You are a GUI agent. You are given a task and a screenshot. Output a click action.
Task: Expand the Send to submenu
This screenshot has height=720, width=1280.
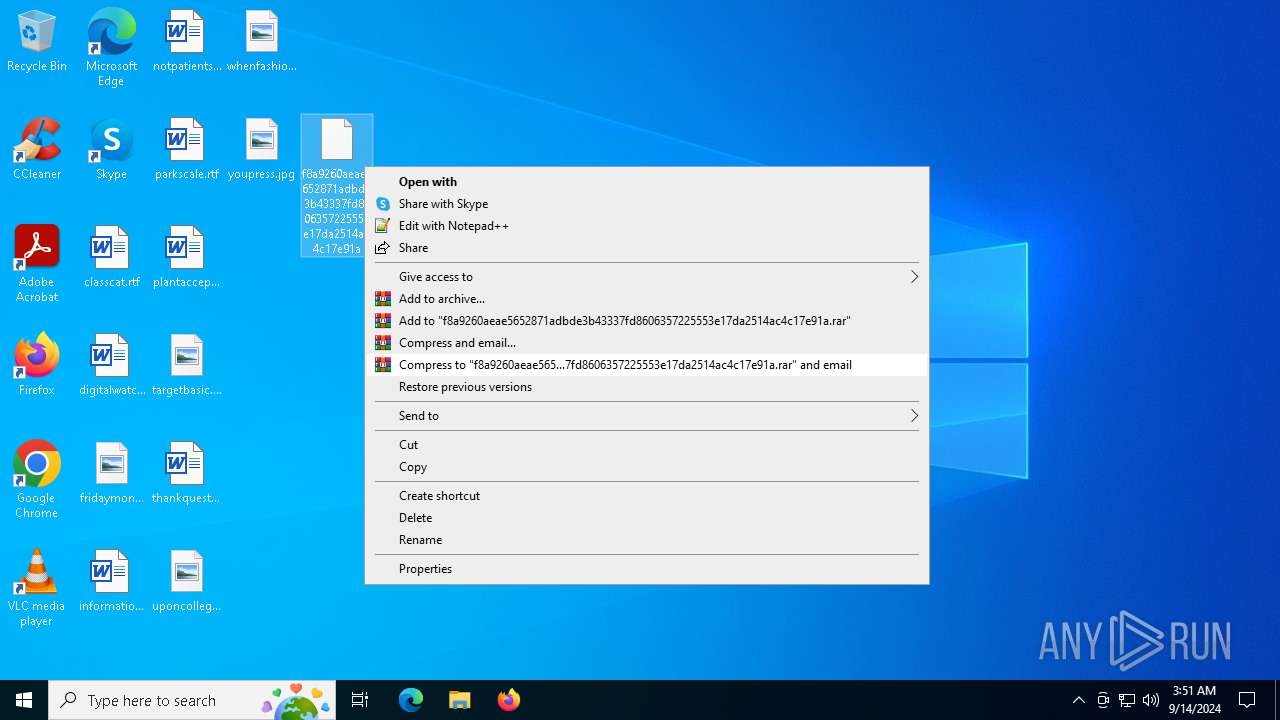point(646,416)
